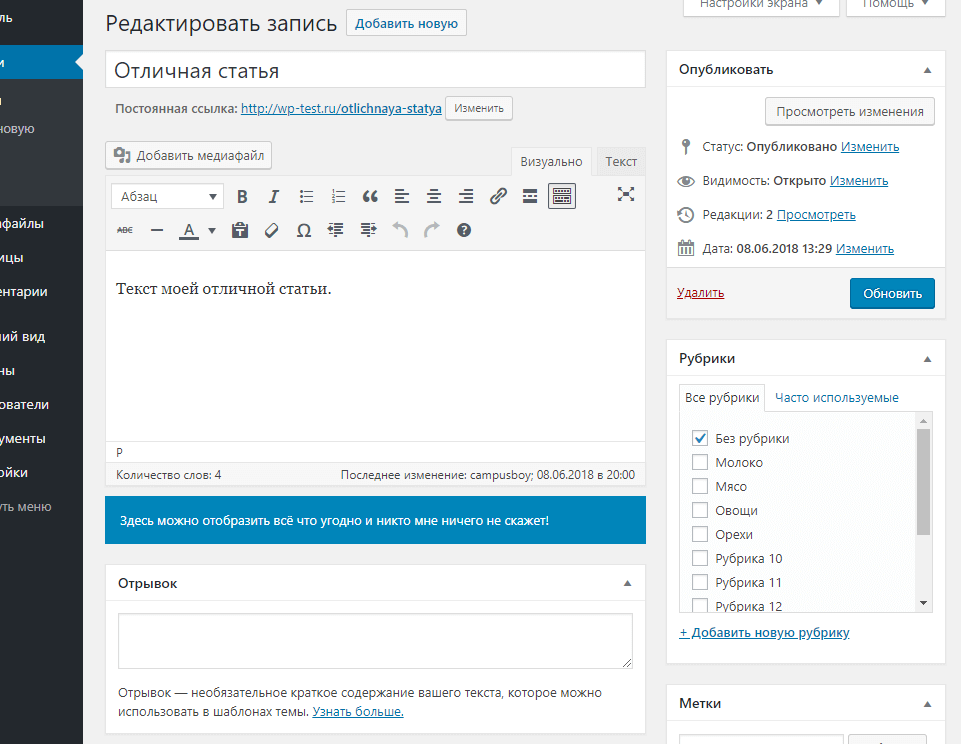This screenshot has height=744, width=961.
Task: Open the Абзац paragraph format dropdown
Action: [167, 197]
